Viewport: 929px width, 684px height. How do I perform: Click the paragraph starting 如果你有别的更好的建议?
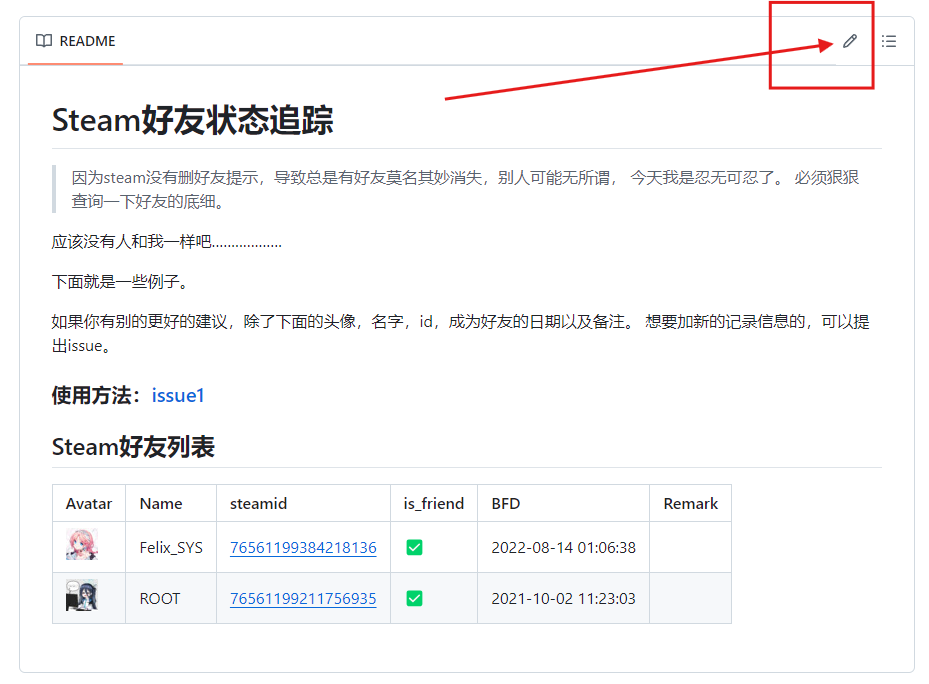[x=460, y=334]
